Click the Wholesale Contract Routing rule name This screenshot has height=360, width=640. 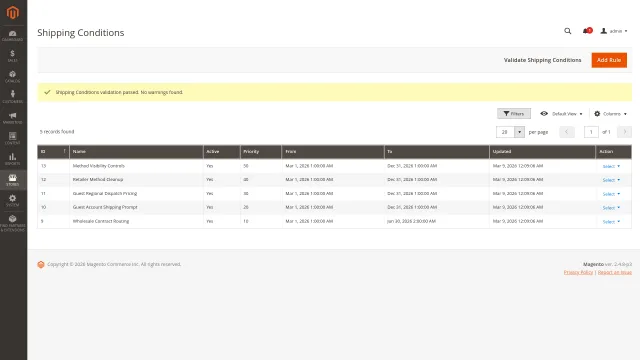tap(101, 221)
